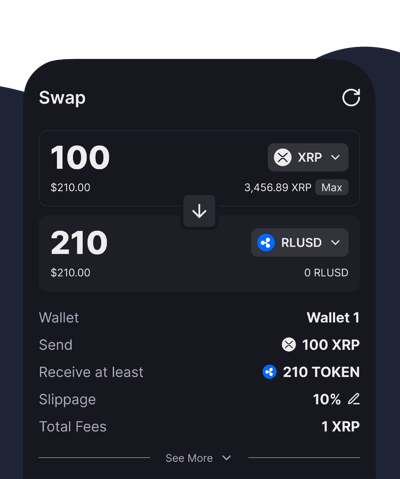This screenshot has height=479, width=400.
Task: Click the swap direction down-arrow button
Action: [x=199, y=211]
